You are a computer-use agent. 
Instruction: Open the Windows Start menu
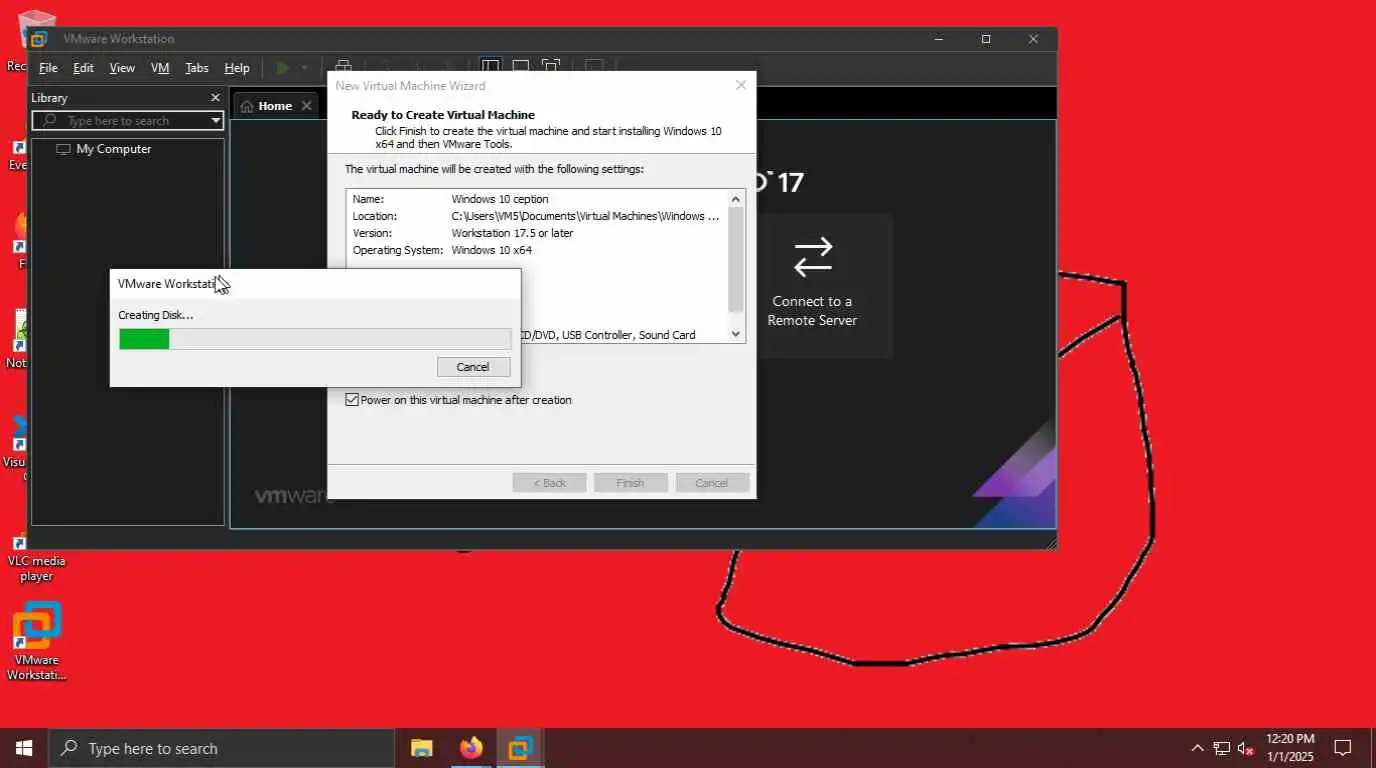pyautogui.click(x=24, y=748)
